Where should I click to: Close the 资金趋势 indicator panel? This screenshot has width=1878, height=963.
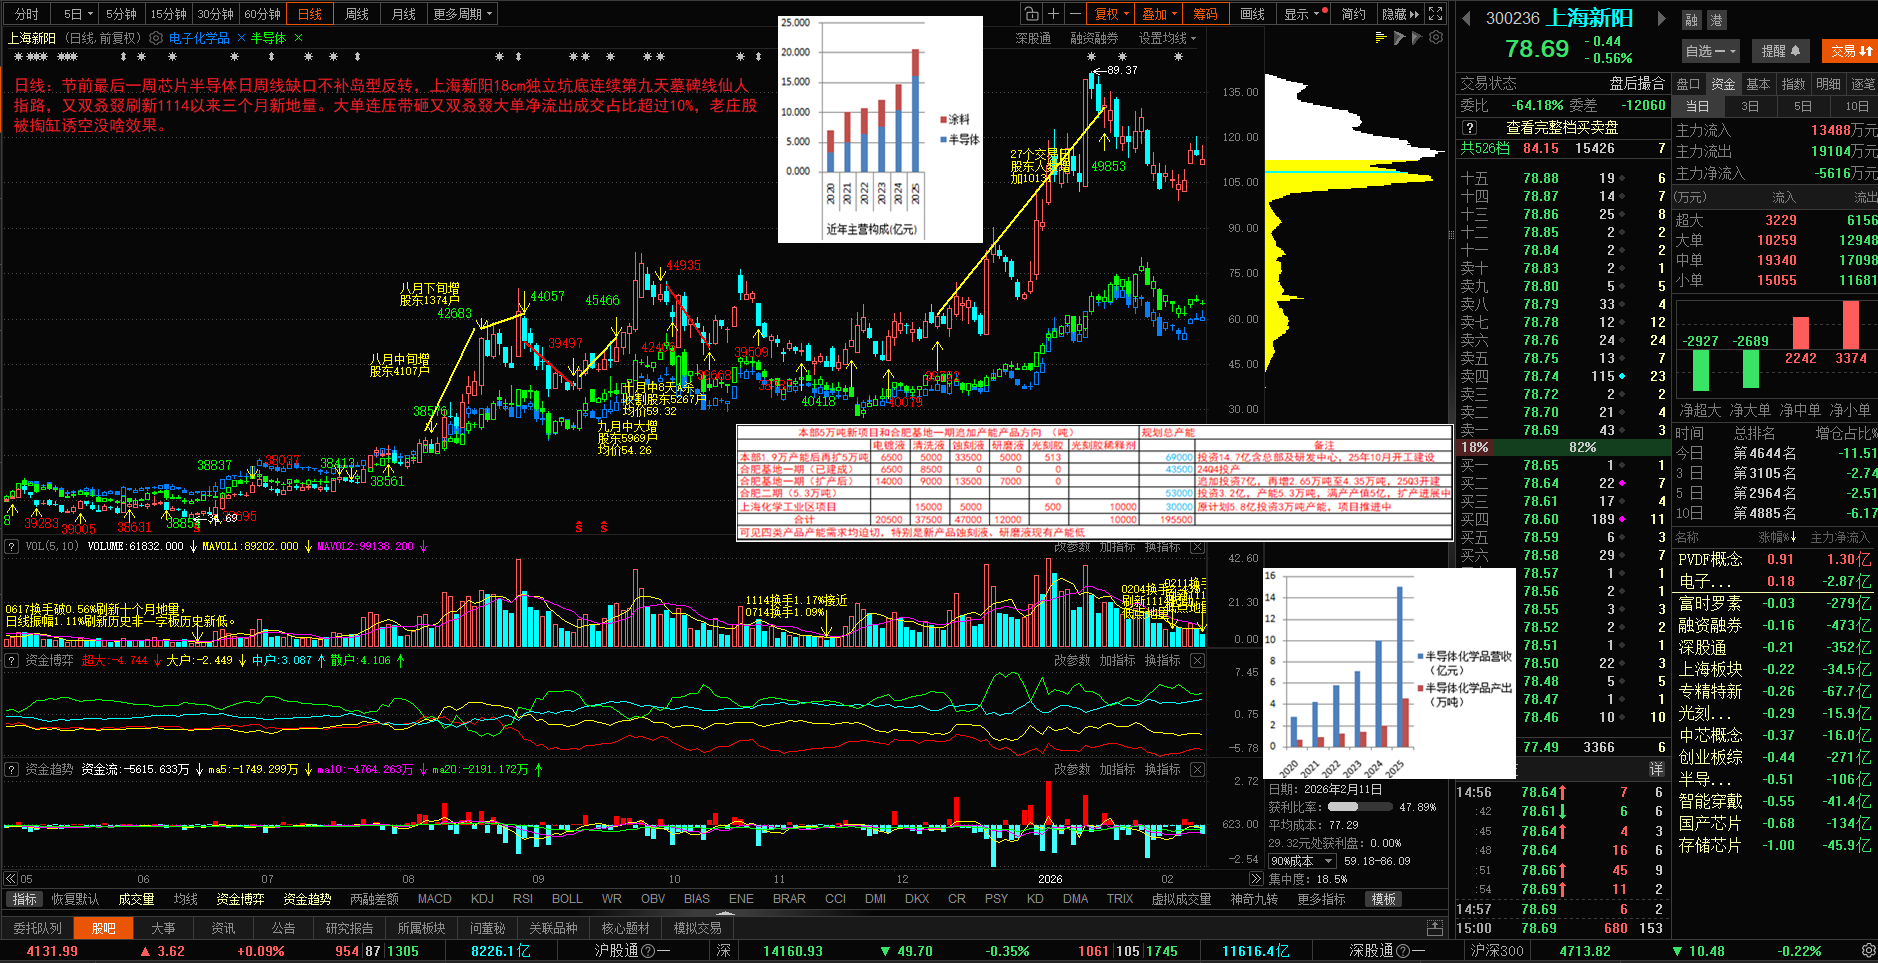click(1197, 769)
